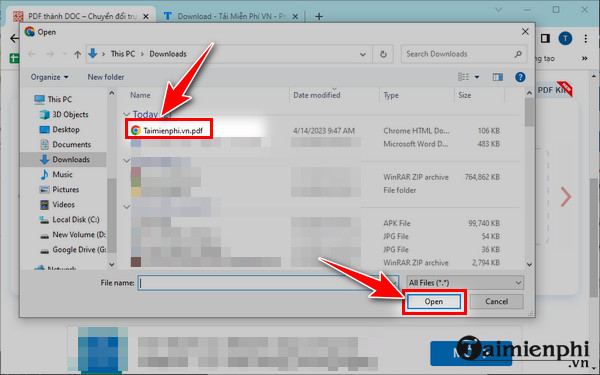
Task: Open the Help icon
Action: (520, 77)
